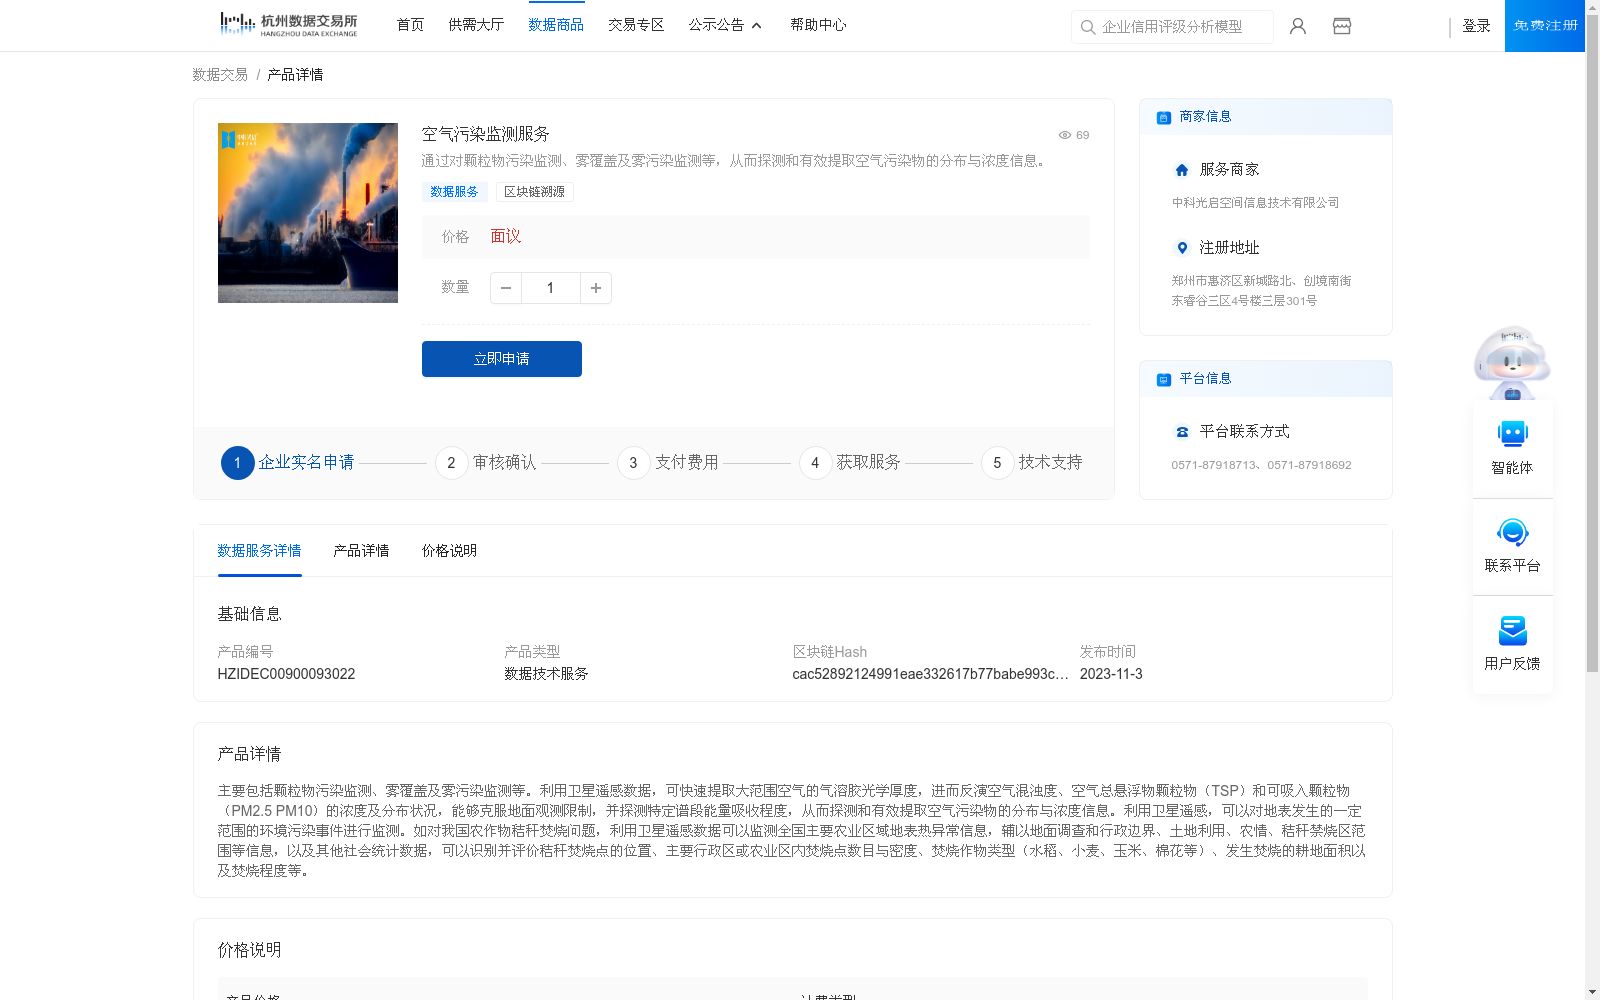Open 帮助中心 nav item
The image size is (1600, 1000).
(x=818, y=25)
